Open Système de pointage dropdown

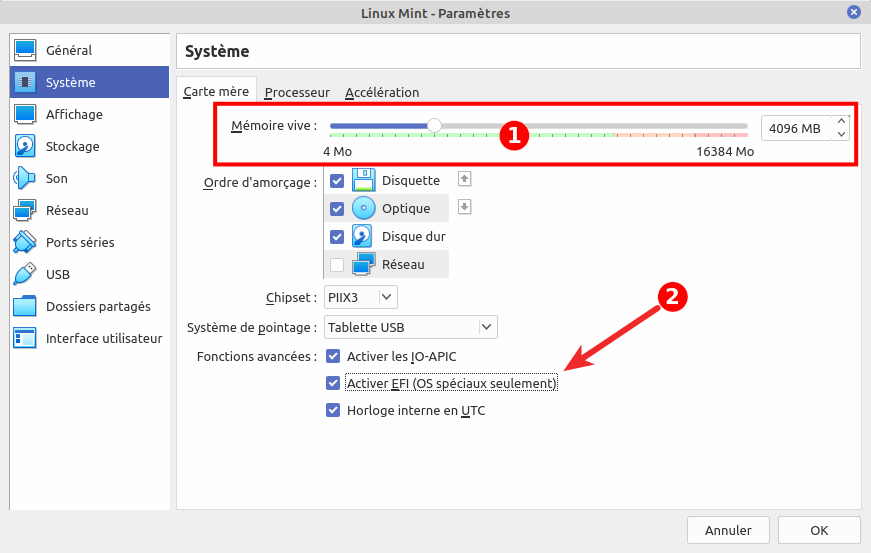coord(411,327)
